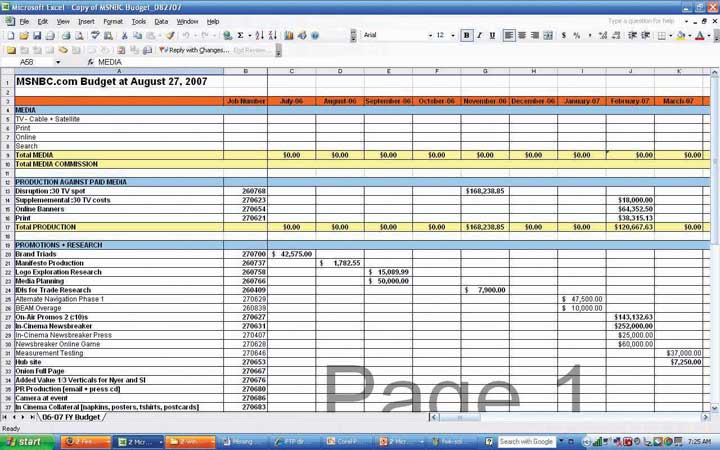Viewport: 720px width, 450px height.
Task: Open the Format menu
Action: (x=113, y=22)
